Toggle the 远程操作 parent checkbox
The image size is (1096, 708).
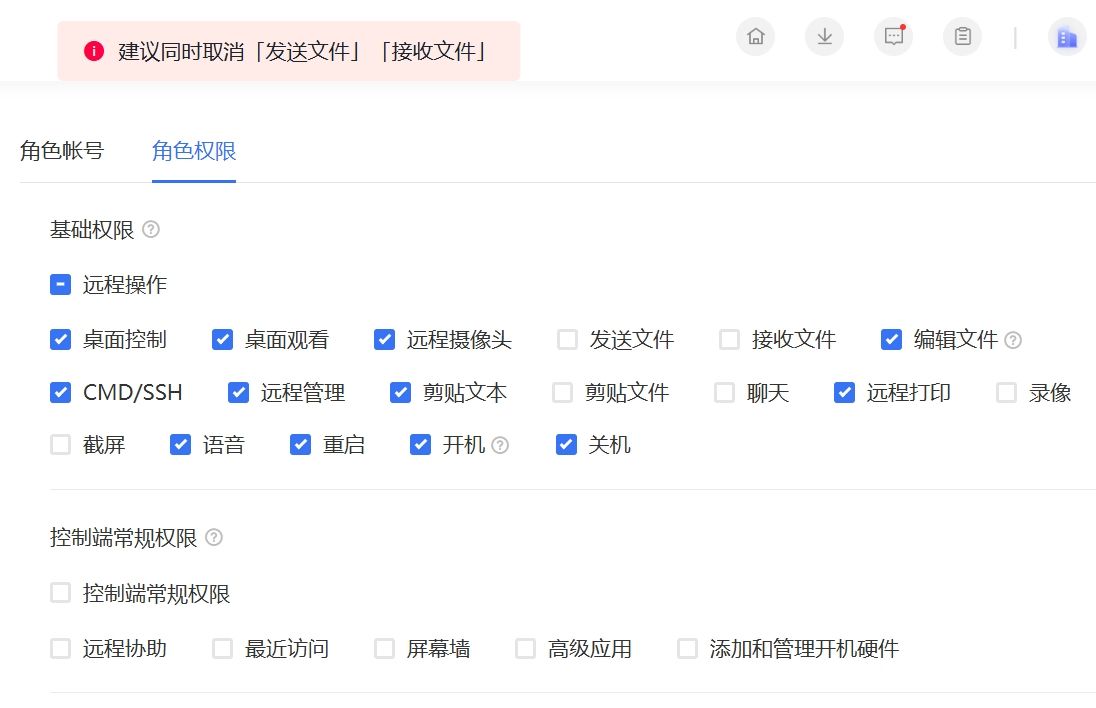pos(61,285)
